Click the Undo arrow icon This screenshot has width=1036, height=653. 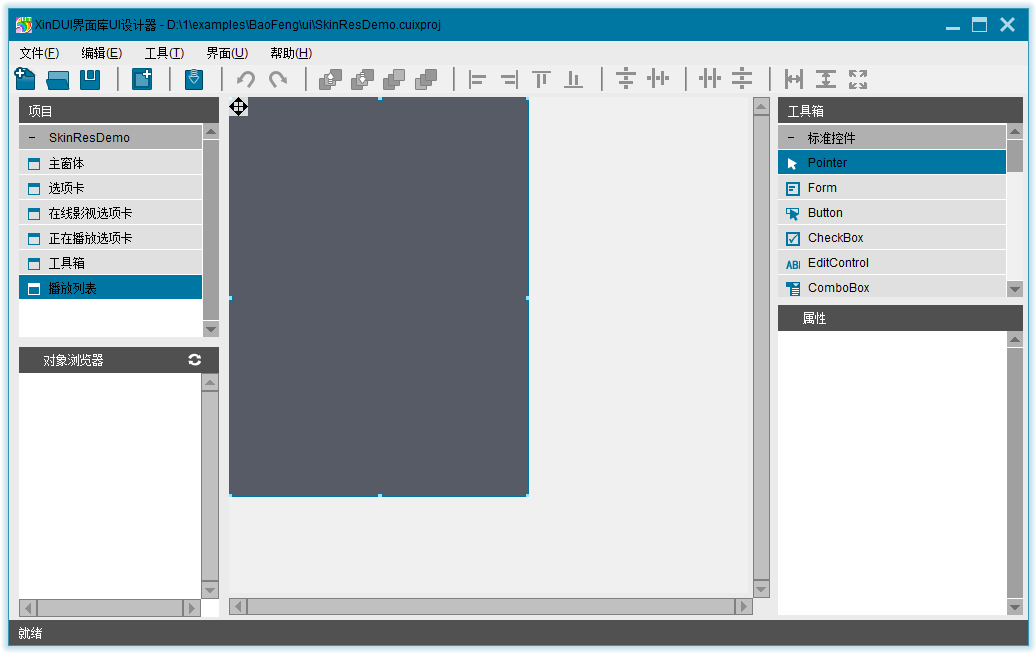pos(246,80)
